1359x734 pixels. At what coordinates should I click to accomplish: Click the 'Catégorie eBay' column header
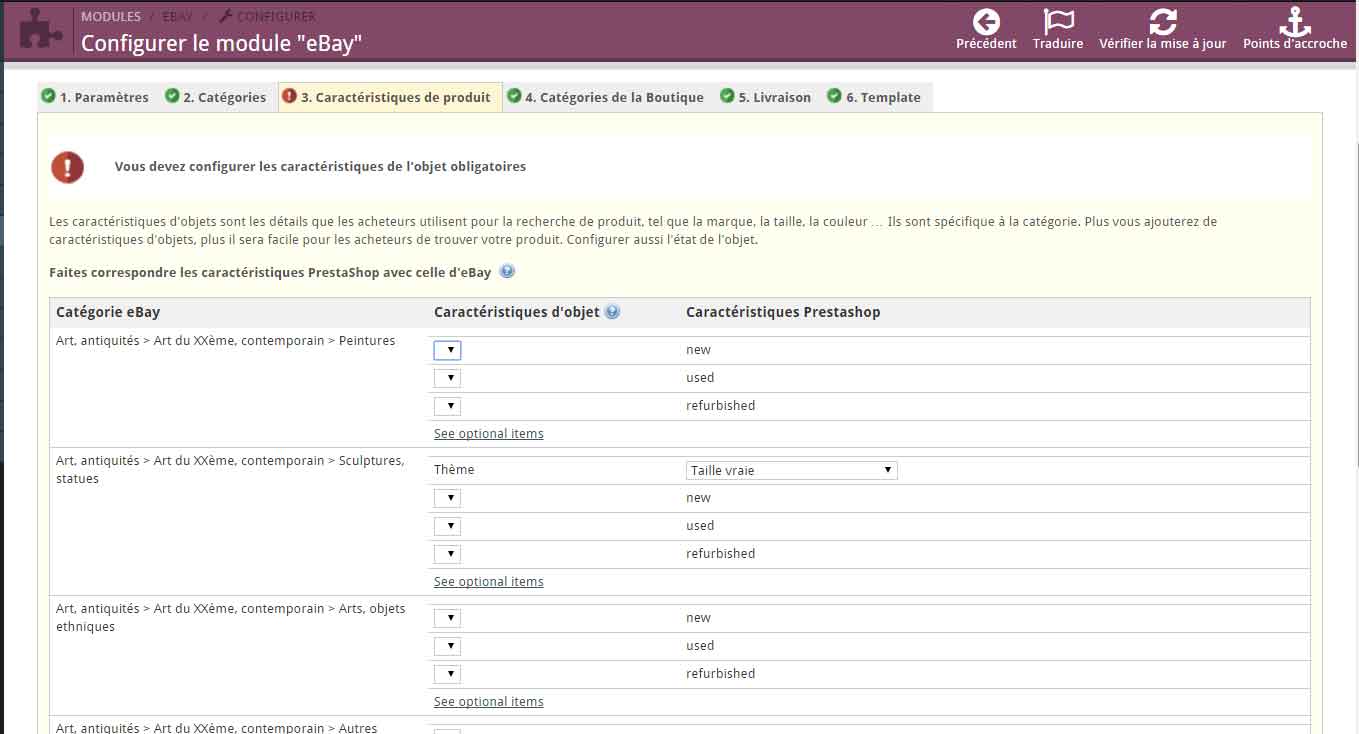tap(108, 312)
